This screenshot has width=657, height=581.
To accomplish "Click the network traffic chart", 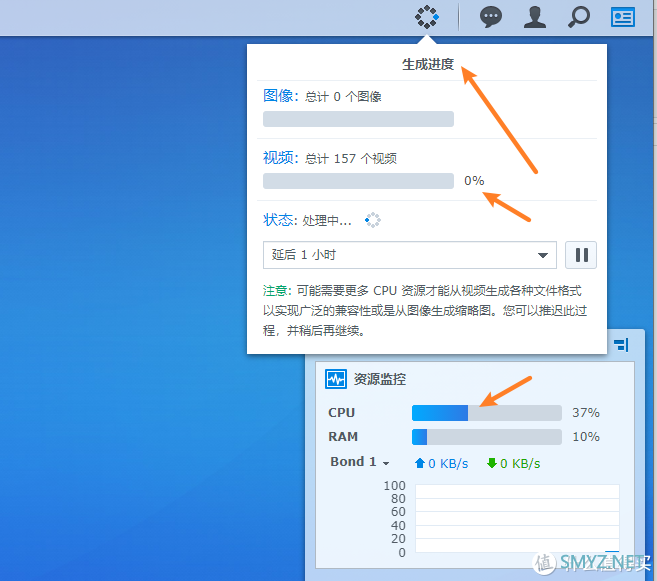I will coord(517,519).
